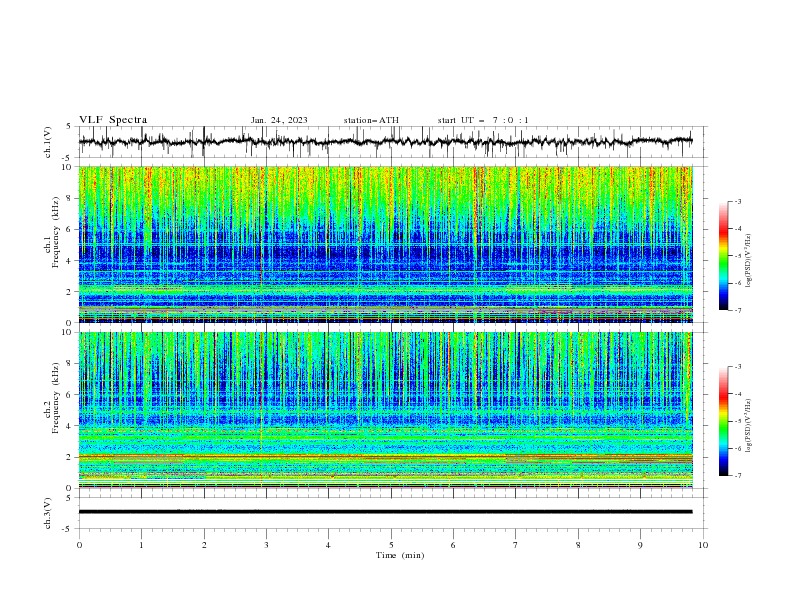
Task: Click the time axis end tick label "10"
Action: coord(703,545)
